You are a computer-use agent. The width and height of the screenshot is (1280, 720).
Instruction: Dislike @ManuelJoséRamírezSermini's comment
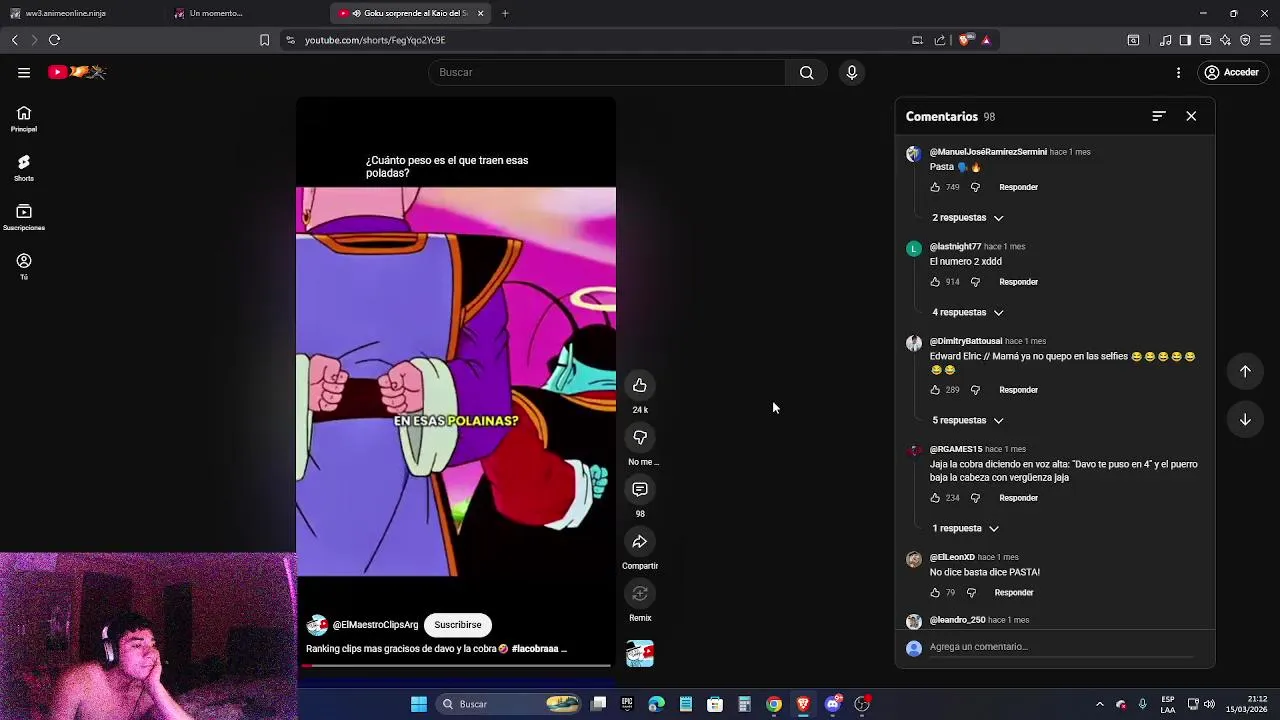(975, 188)
